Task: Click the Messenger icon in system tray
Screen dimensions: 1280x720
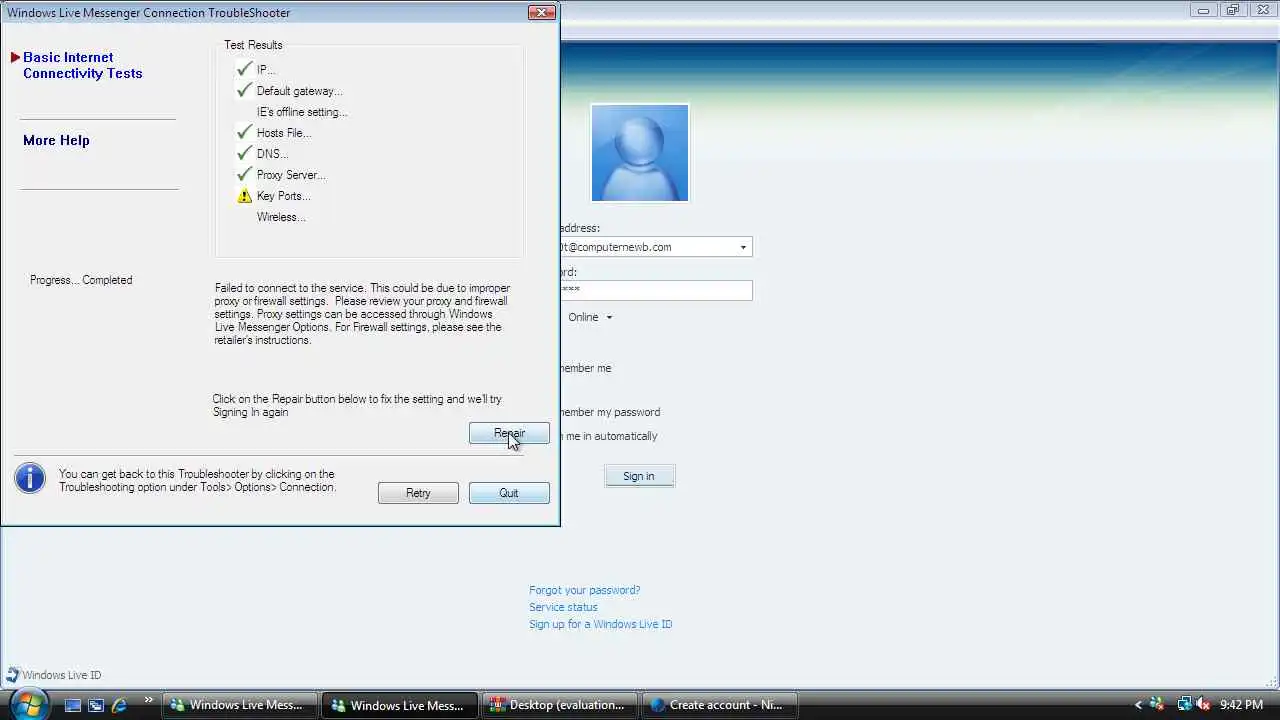Action: pos(1157,705)
